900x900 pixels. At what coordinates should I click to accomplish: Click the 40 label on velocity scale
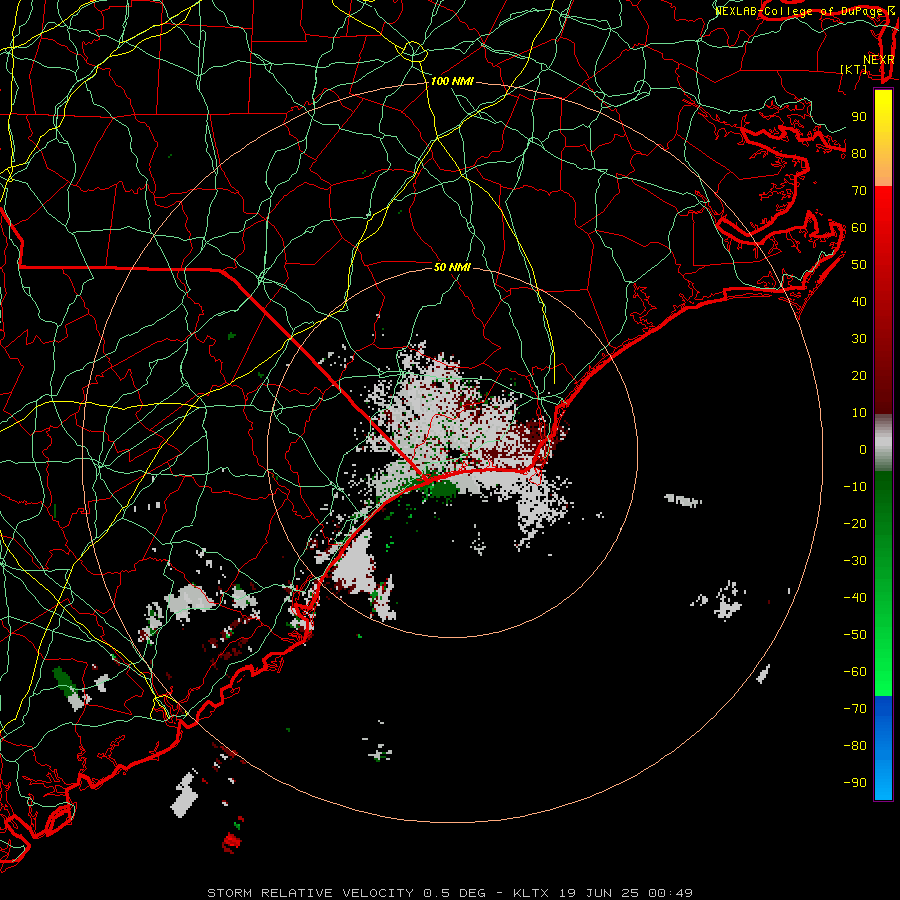[x=859, y=301]
